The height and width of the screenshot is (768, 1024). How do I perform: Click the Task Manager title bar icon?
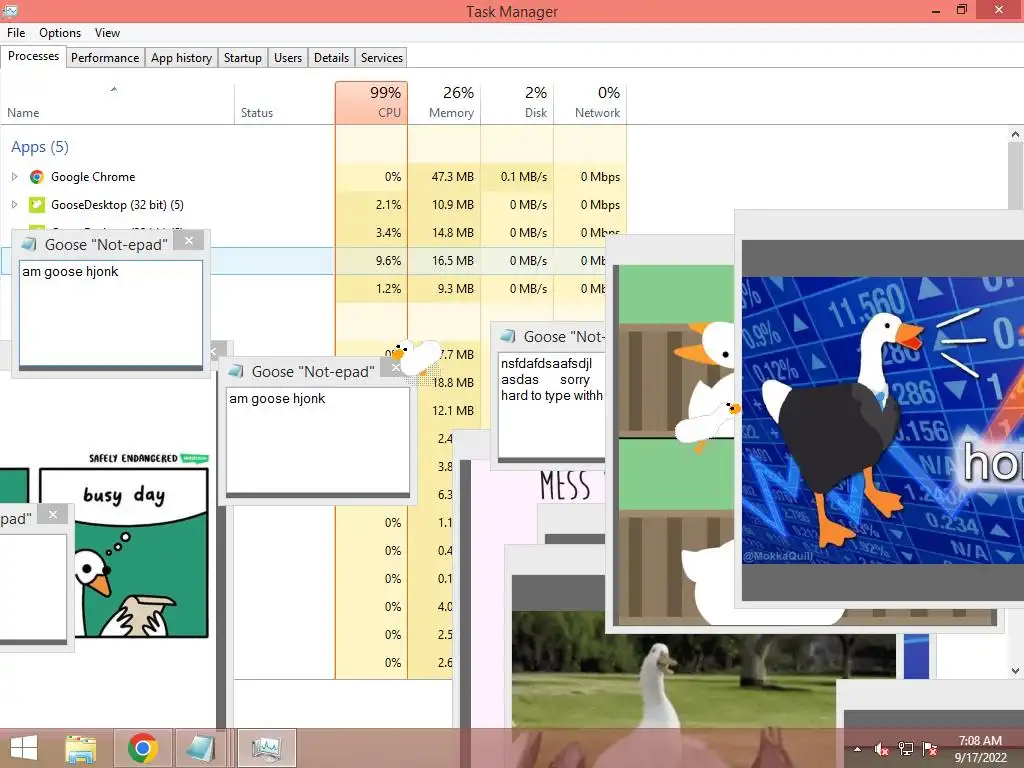(10, 10)
